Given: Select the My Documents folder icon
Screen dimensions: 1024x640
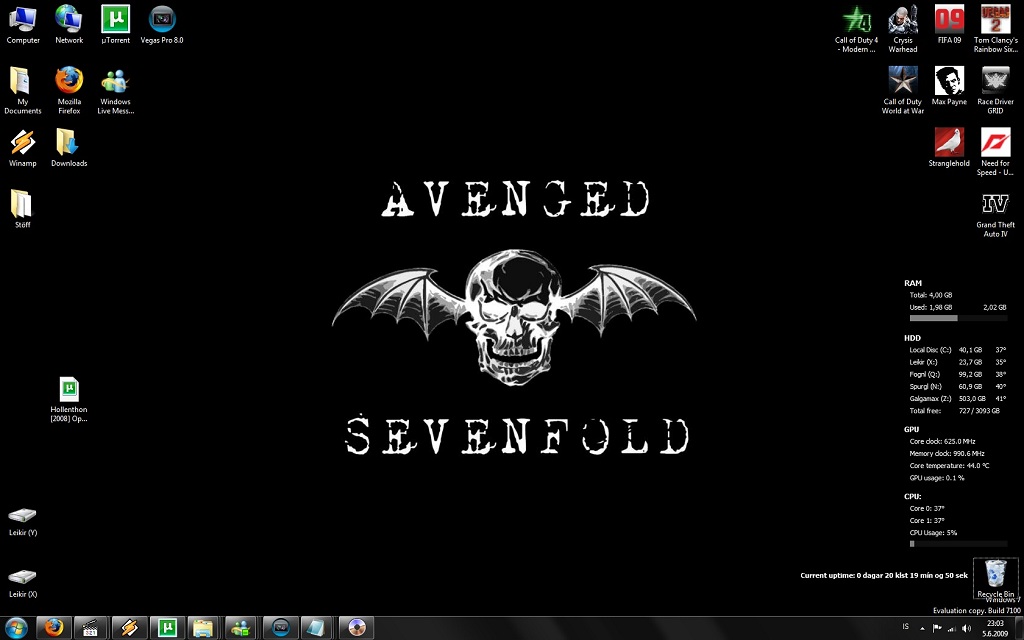Looking at the screenshot, I should pyautogui.click(x=22, y=90).
